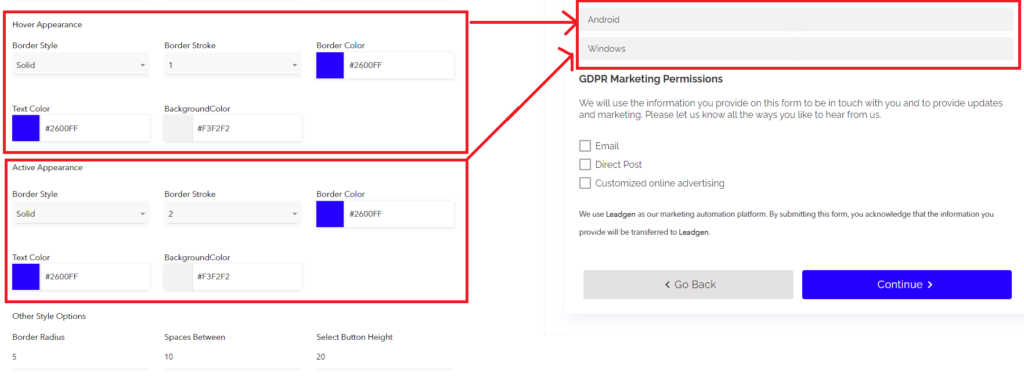Click the Hover Appearance BackgroundColor gray swatch
The height and width of the screenshot is (377, 1024).
(x=178, y=128)
